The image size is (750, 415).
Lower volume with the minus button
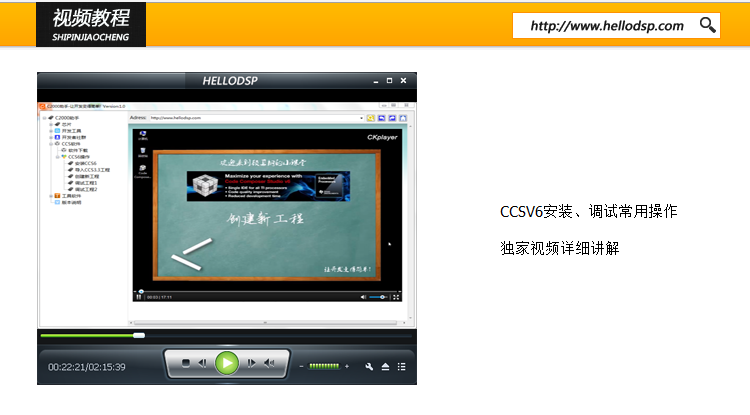point(301,366)
